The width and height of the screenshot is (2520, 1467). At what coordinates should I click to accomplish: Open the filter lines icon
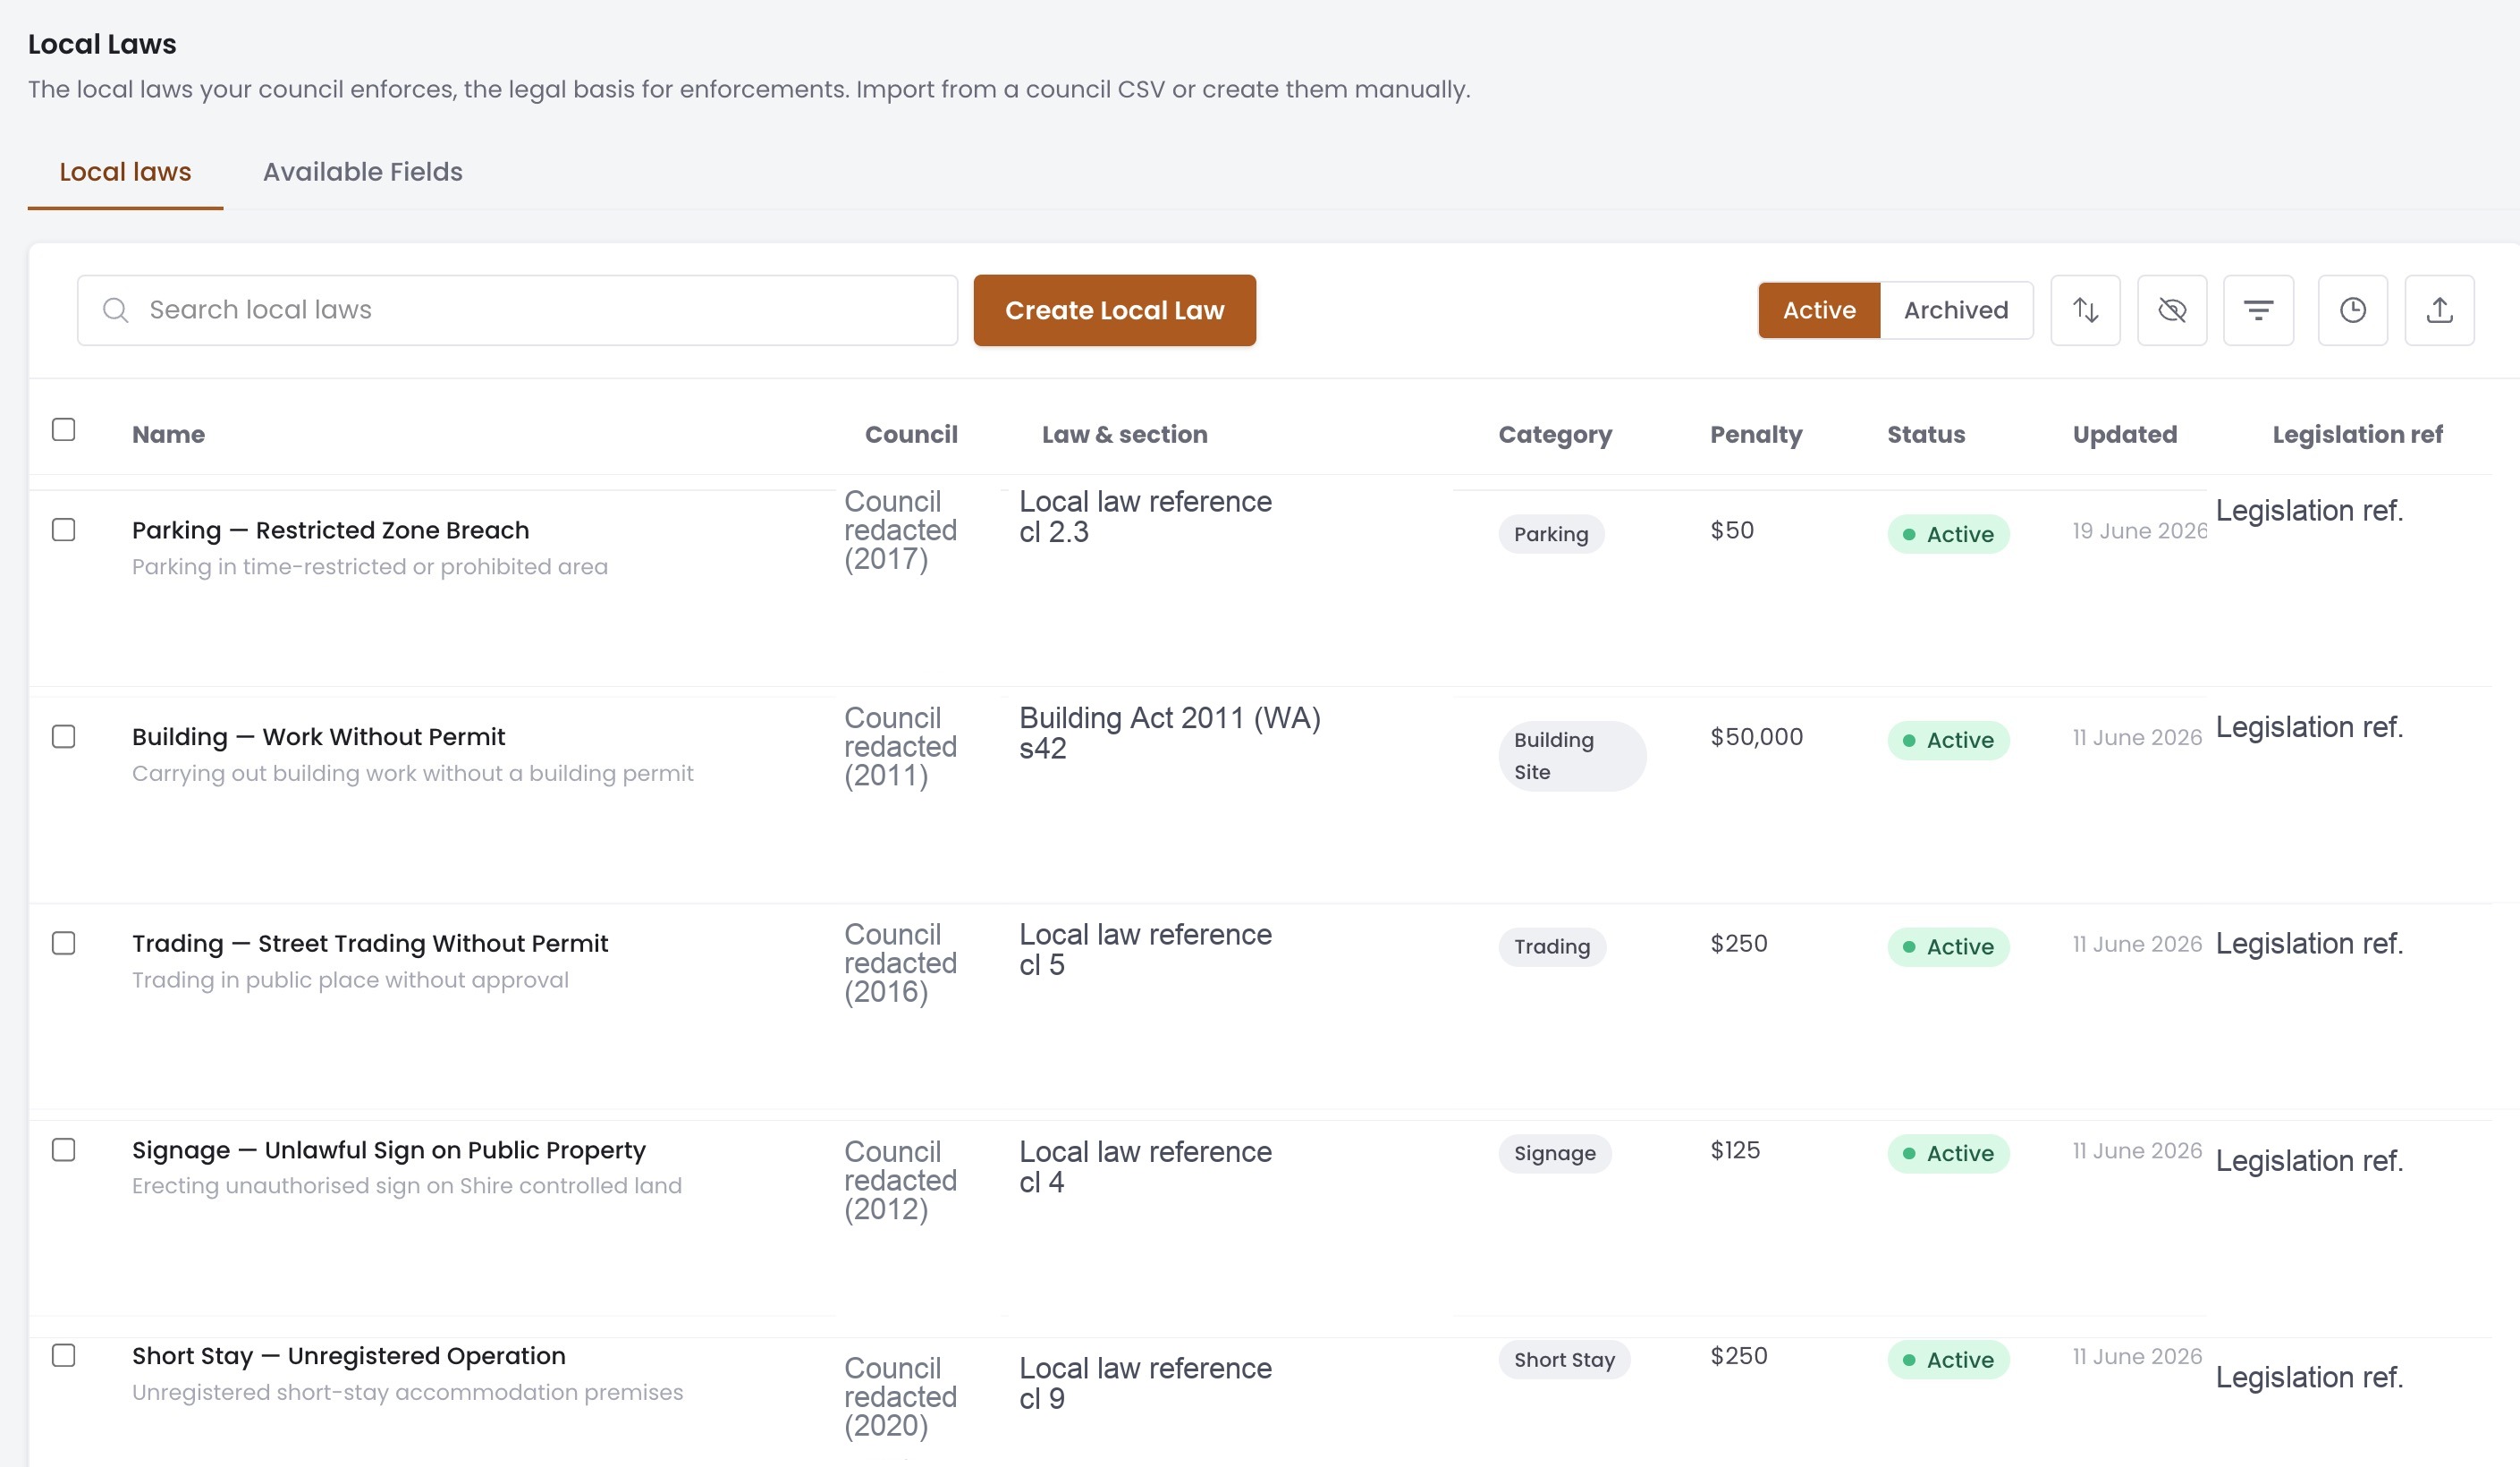click(2258, 310)
